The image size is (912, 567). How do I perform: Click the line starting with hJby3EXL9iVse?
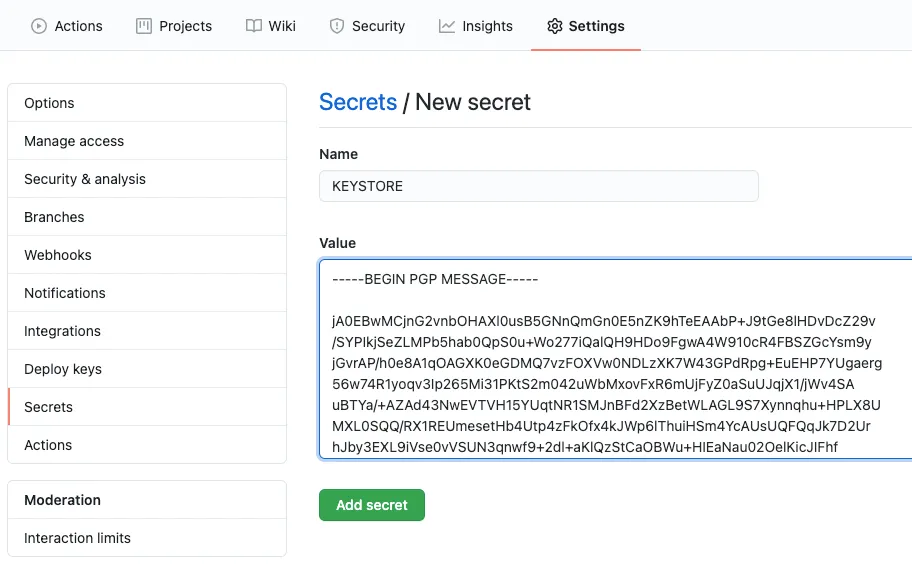tap(585, 447)
